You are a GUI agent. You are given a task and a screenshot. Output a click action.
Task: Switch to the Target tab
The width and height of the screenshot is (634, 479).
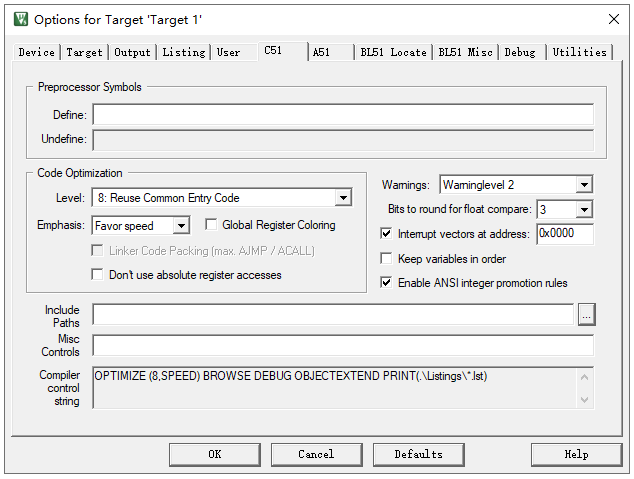(x=85, y=53)
